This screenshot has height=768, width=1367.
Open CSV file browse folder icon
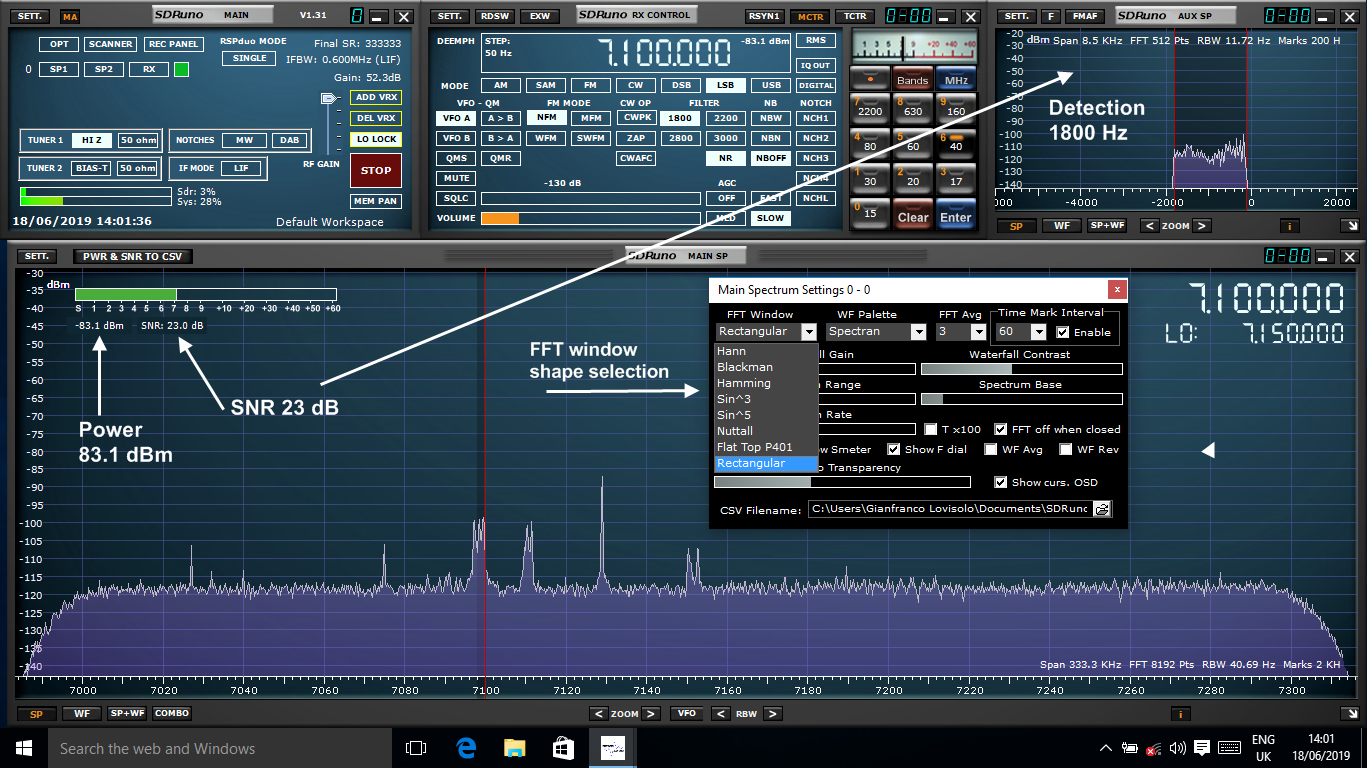[1101, 509]
